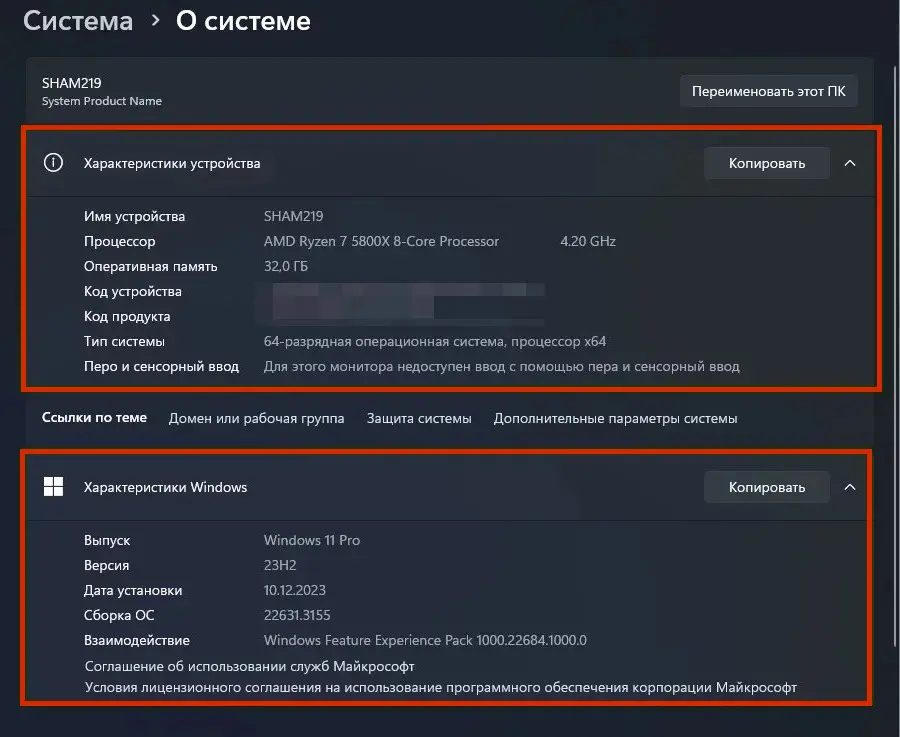
Task: Copy the device specifications
Action: point(766,163)
